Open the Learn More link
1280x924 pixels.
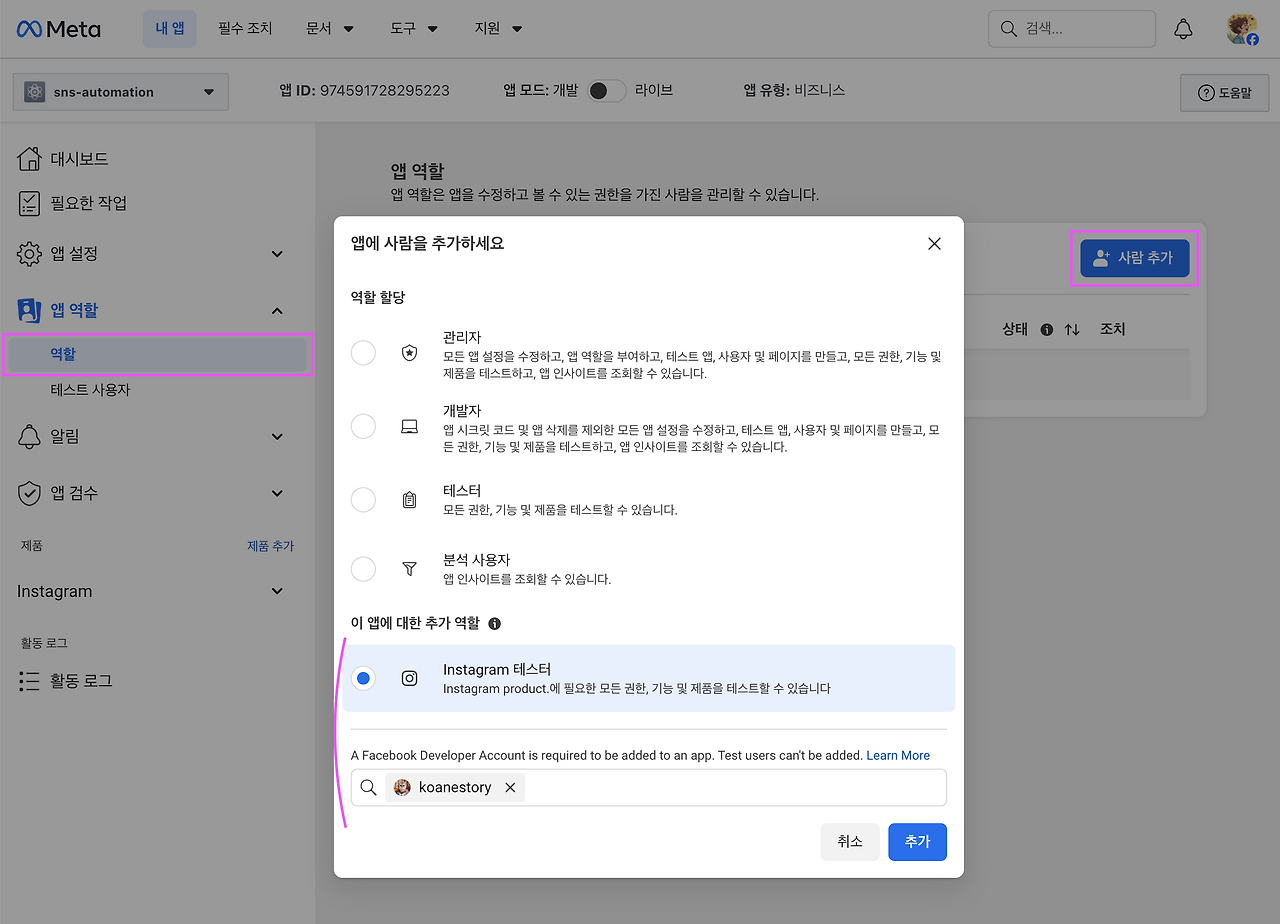(x=898, y=756)
